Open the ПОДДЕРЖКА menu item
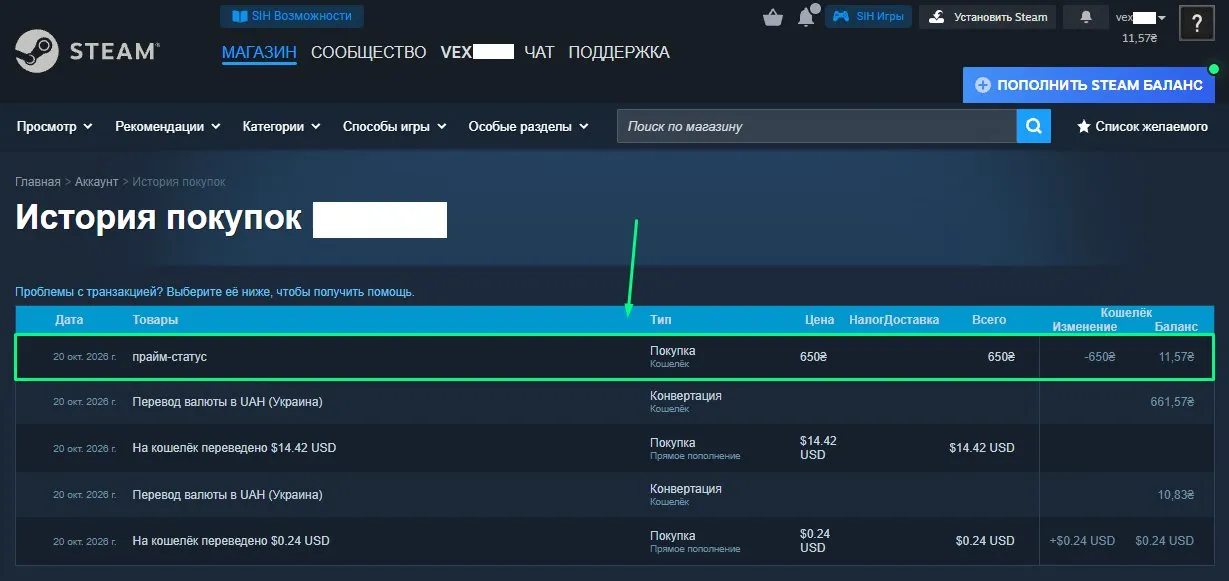 pyautogui.click(x=619, y=52)
